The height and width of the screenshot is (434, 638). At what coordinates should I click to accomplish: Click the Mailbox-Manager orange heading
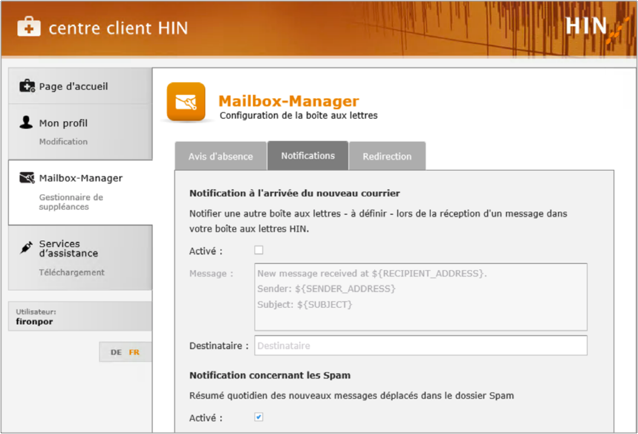289,101
